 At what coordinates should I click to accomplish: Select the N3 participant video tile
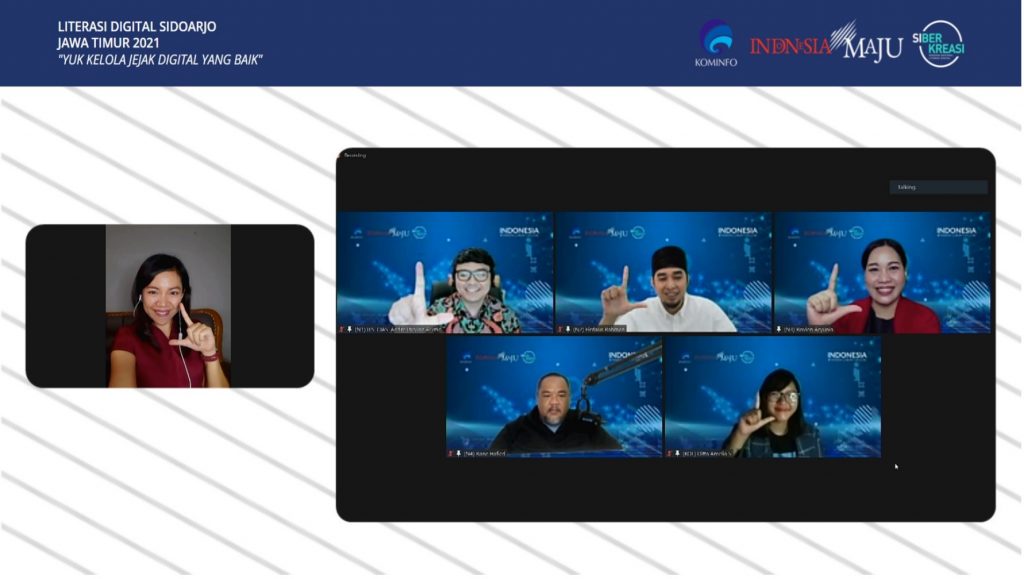tap(882, 271)
